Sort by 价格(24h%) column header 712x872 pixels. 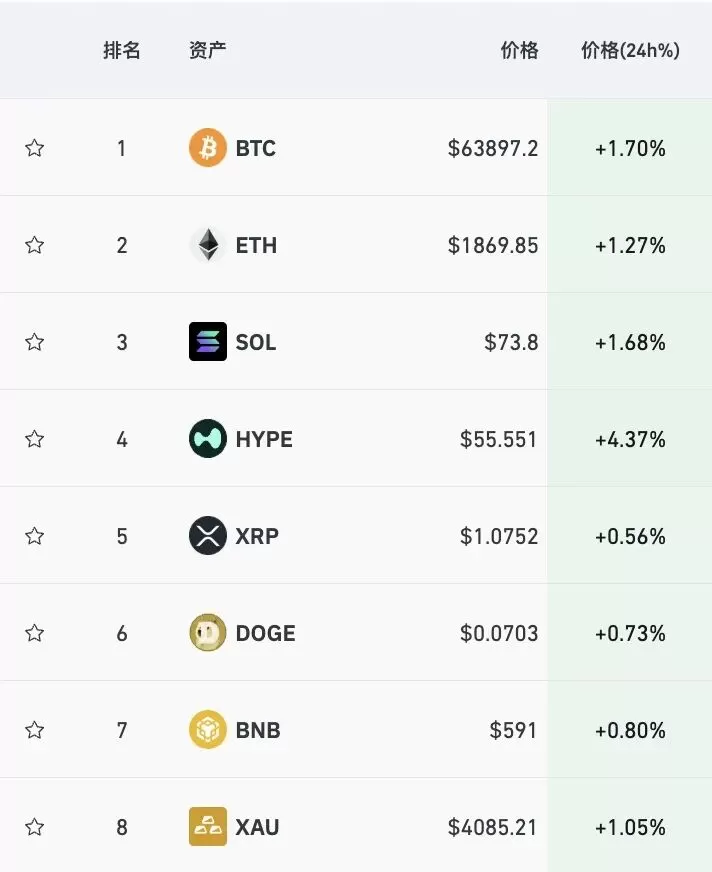point(630,50)
